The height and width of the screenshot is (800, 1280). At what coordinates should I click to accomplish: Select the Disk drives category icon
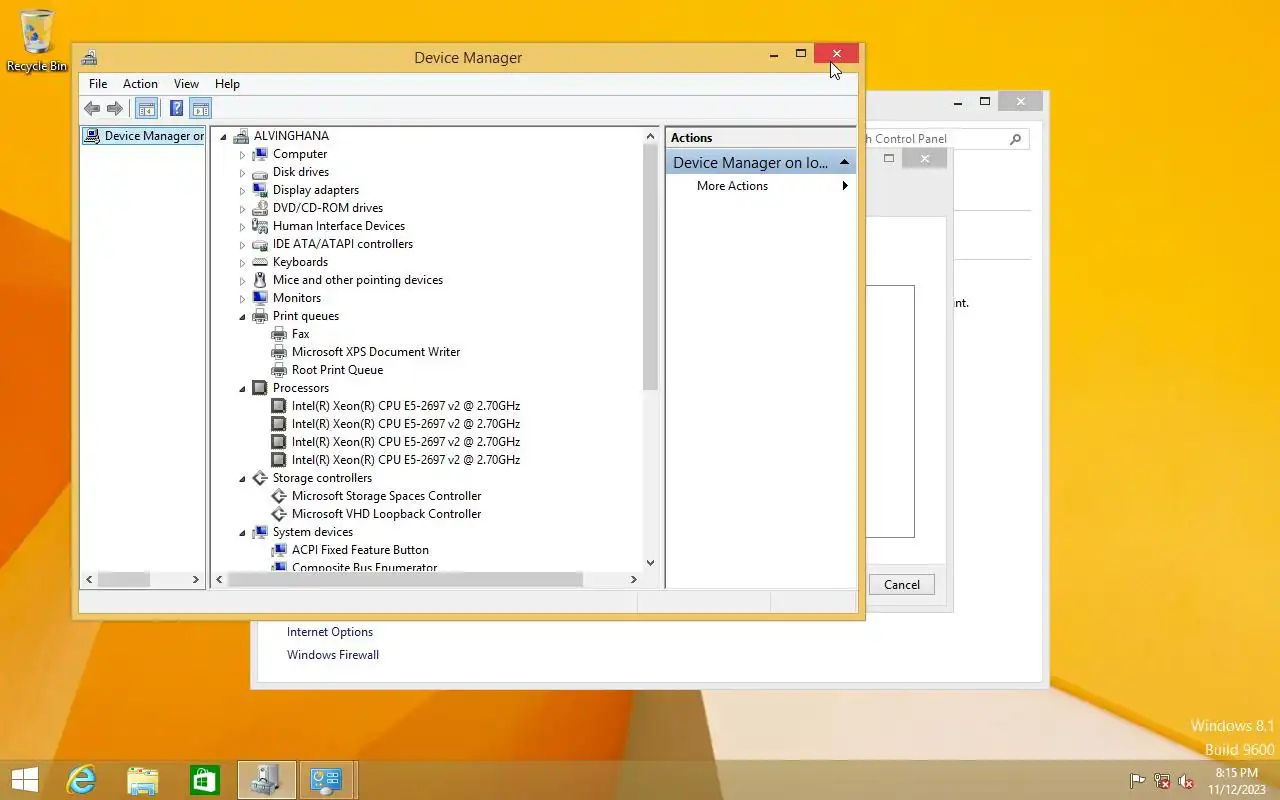260,172
